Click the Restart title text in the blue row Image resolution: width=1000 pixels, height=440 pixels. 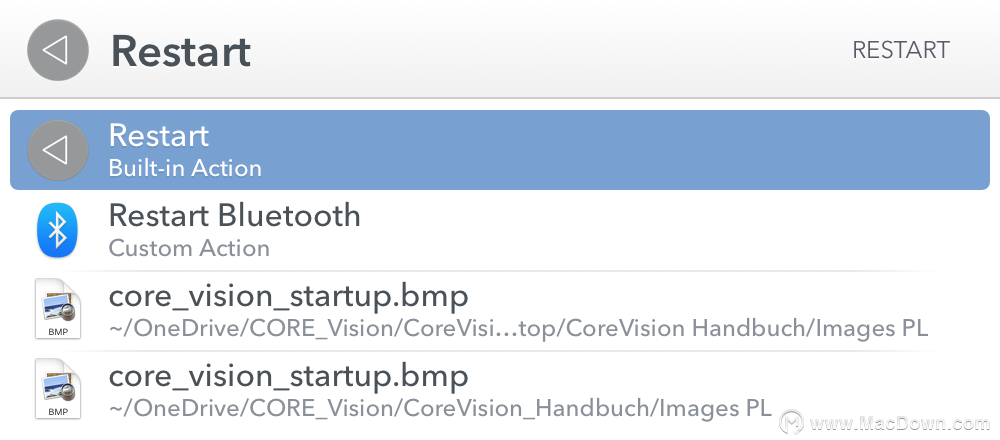159,136
